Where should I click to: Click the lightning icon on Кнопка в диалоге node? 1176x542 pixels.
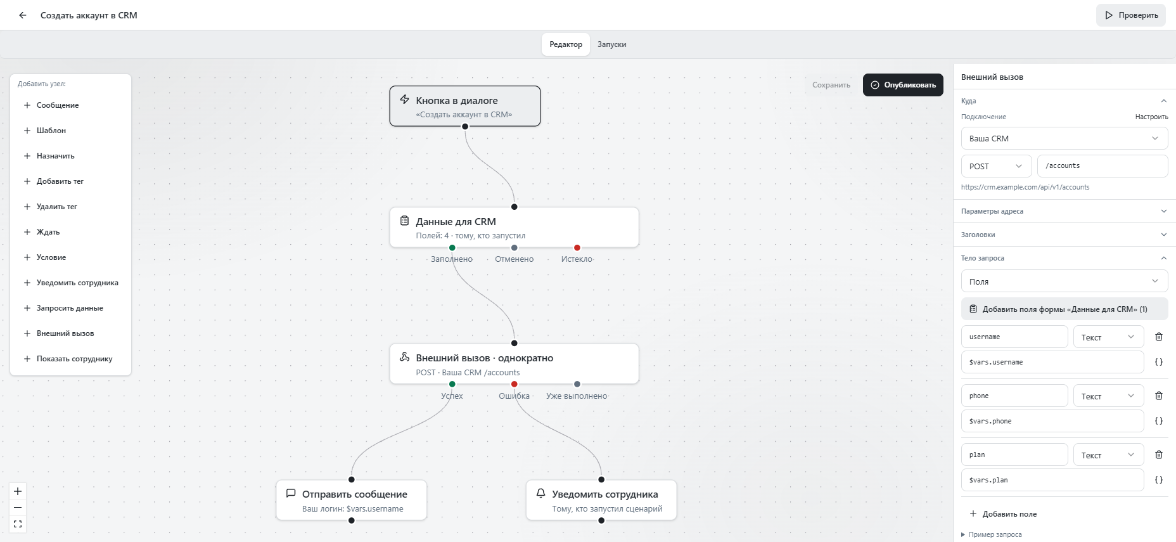point(404,100)
